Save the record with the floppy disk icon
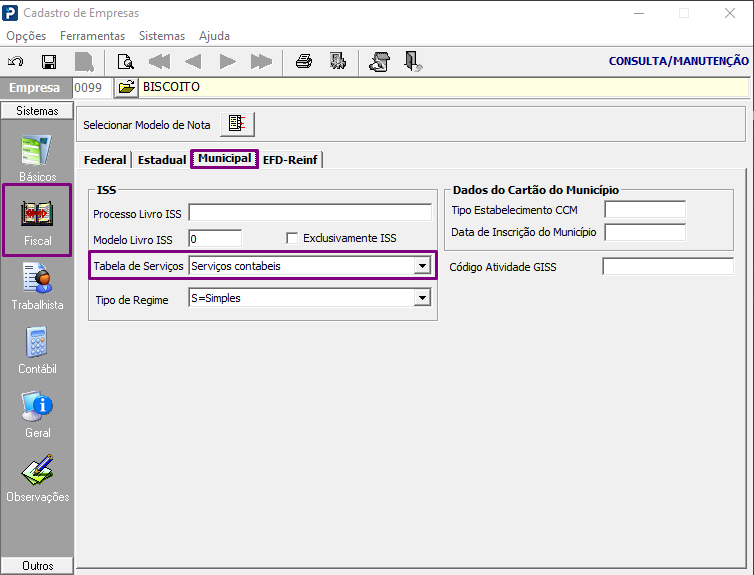This screenshot has width=754, height=575. 49,62
